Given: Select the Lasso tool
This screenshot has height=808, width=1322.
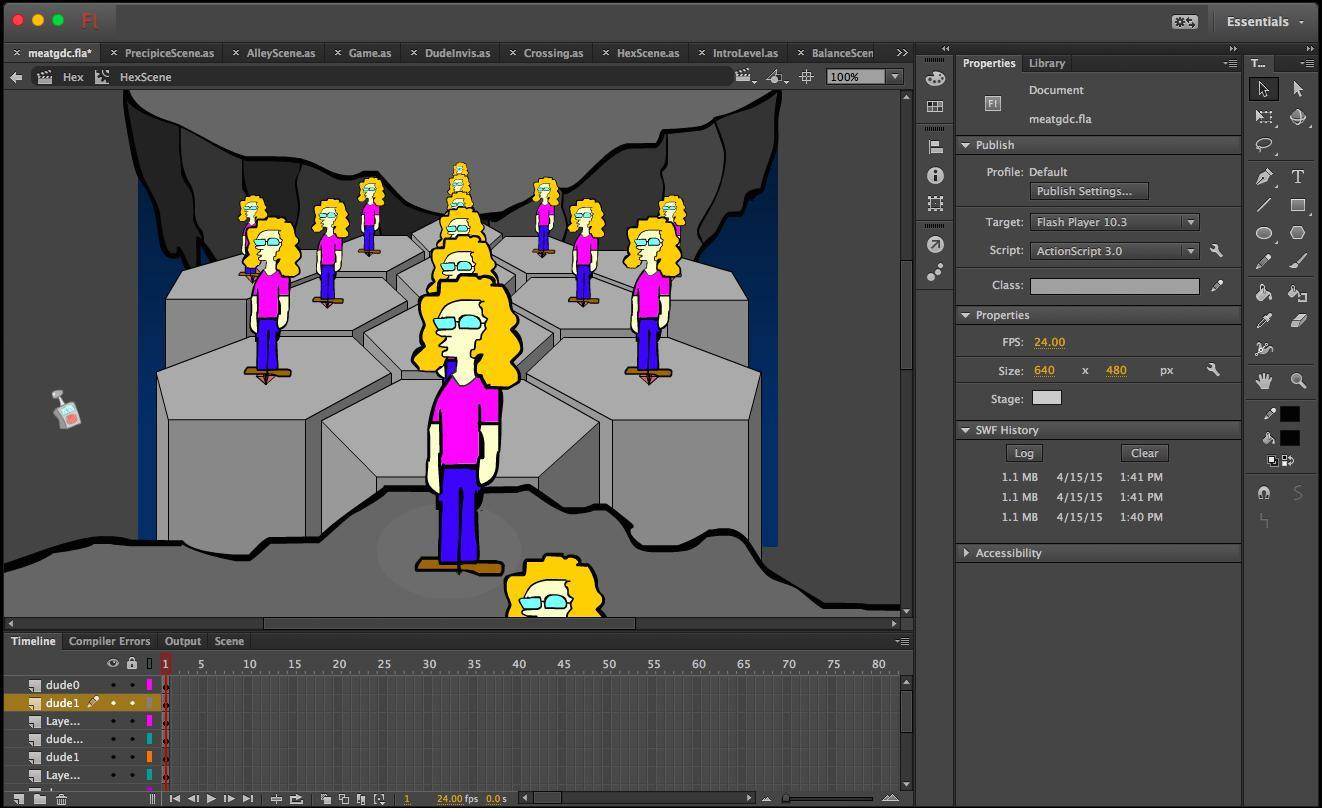Looking at the screenshot, I should 1264,145.
